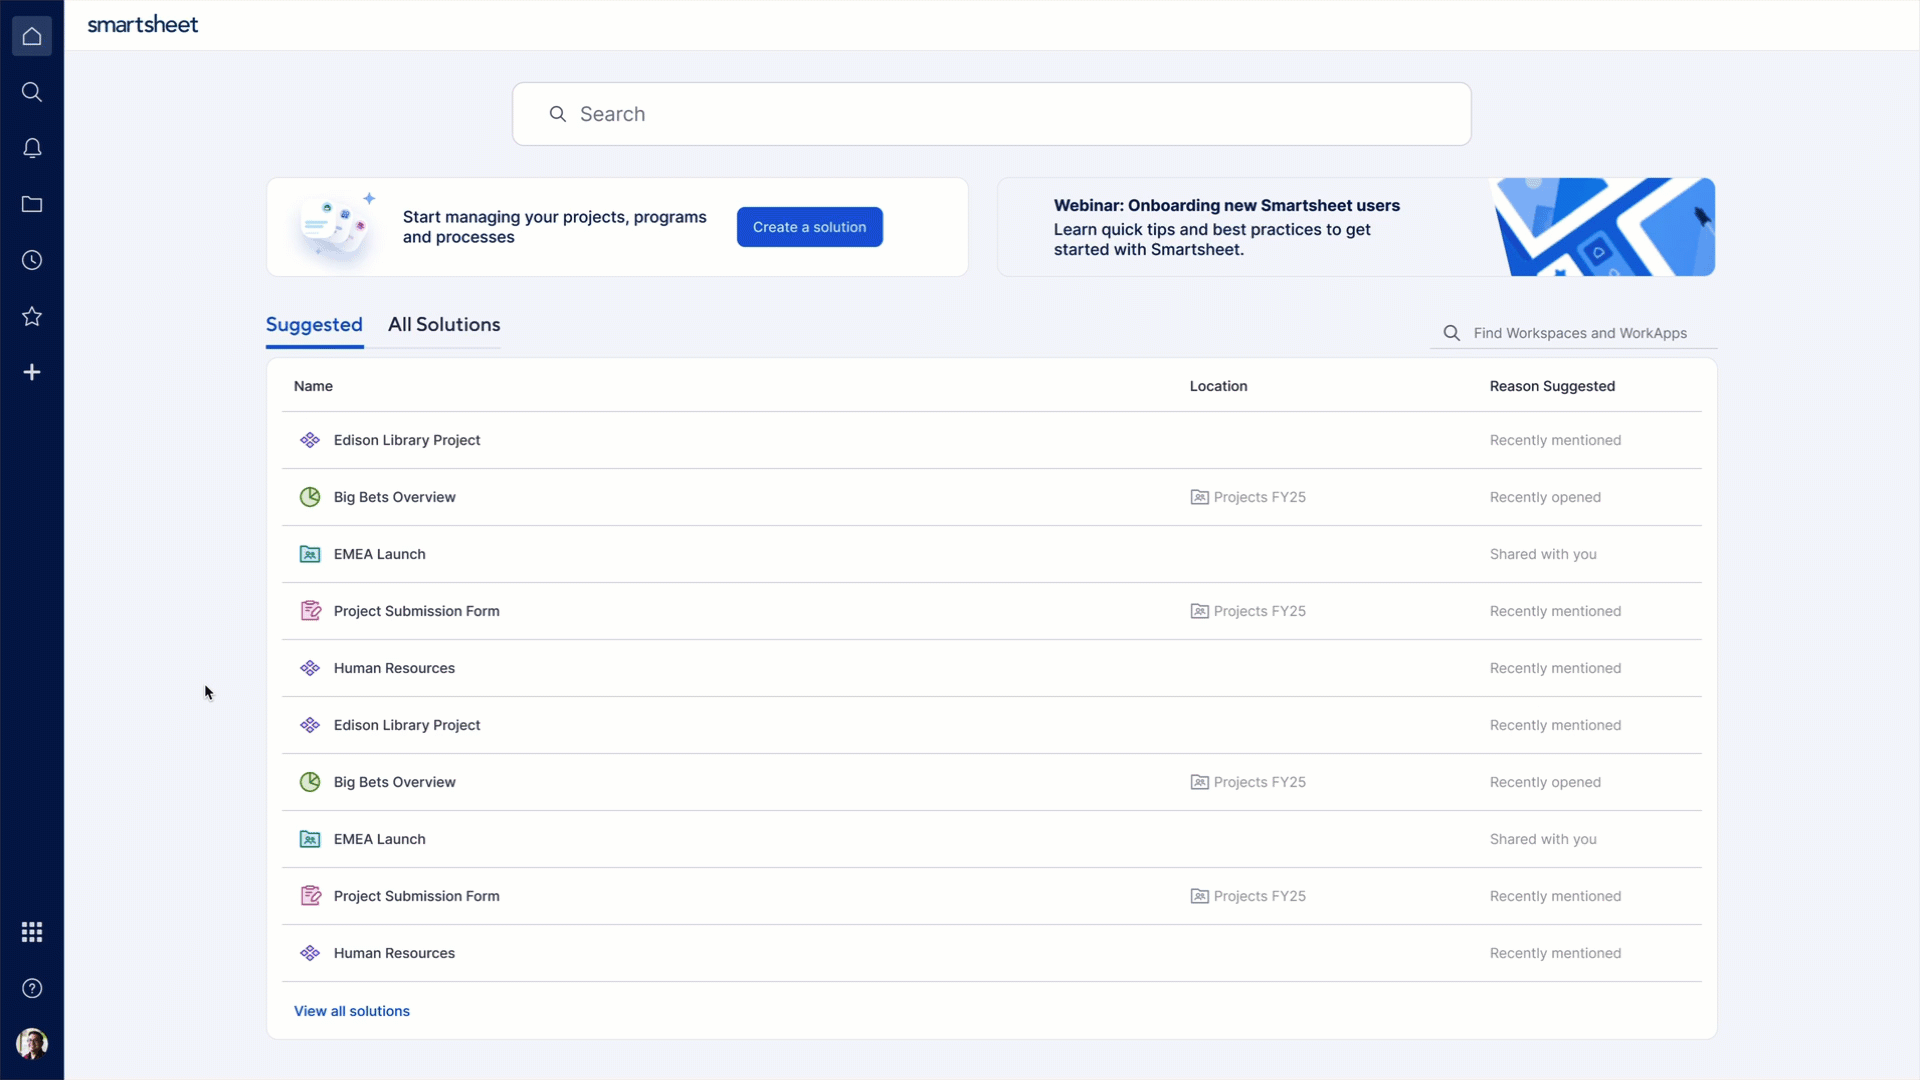The height and width of the screenshot is (1080, 1920).
Task: Open the last Human Resources entry
Action: (x=394, y=953)
